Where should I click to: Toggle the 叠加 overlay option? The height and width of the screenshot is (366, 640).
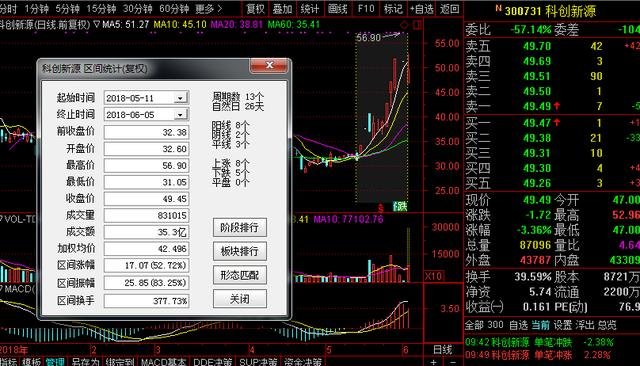(x=282, y=9)
